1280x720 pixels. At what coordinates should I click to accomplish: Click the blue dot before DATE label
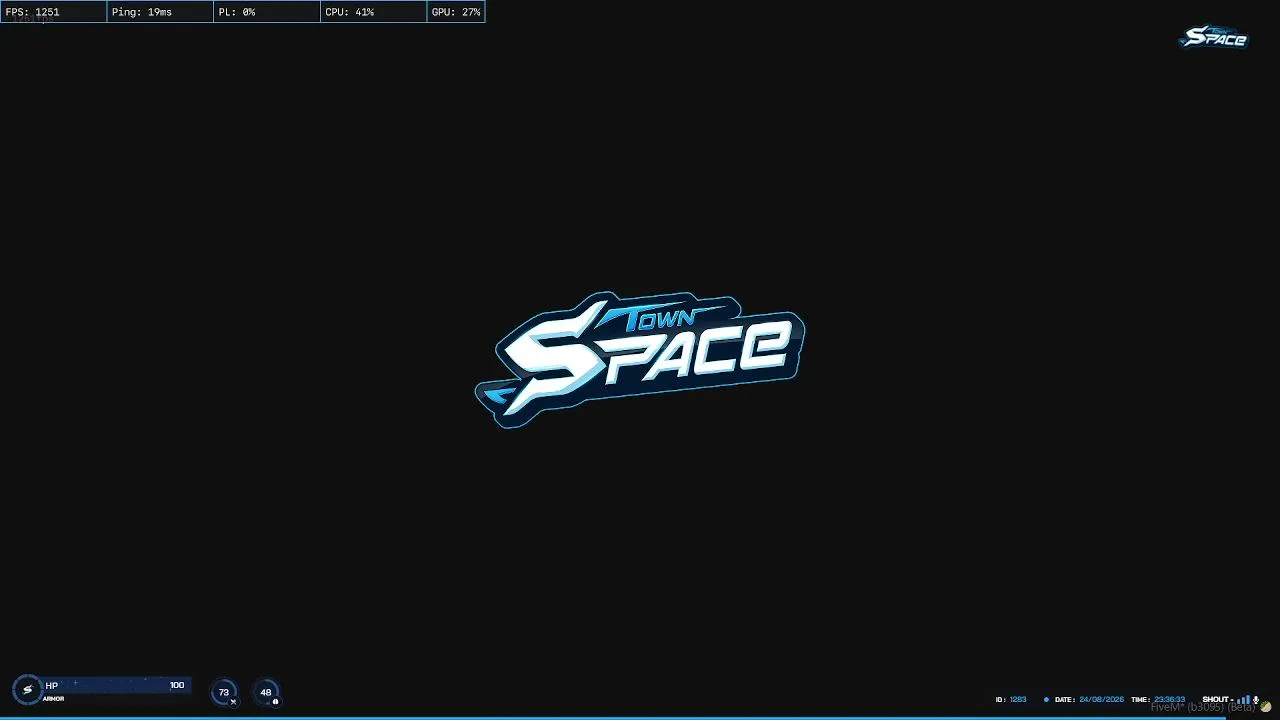click(1046, 700)
